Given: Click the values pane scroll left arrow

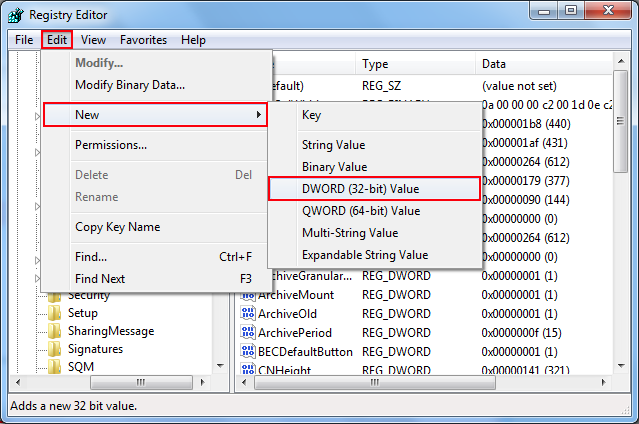Looking at the screenshot, I should [x=244, y=382].
